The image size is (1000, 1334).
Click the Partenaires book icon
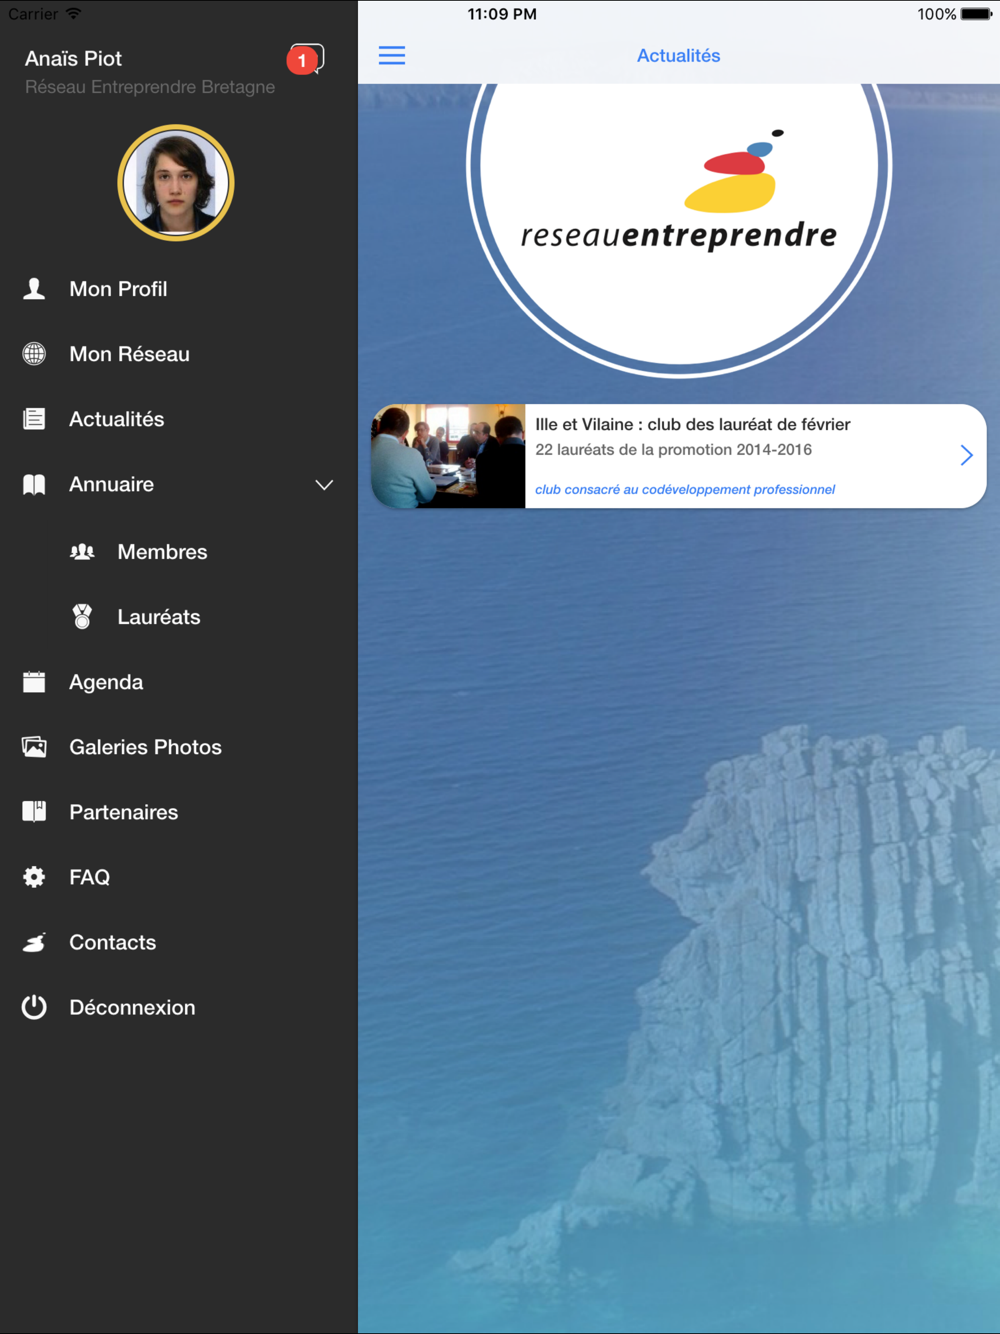point(34,812)
